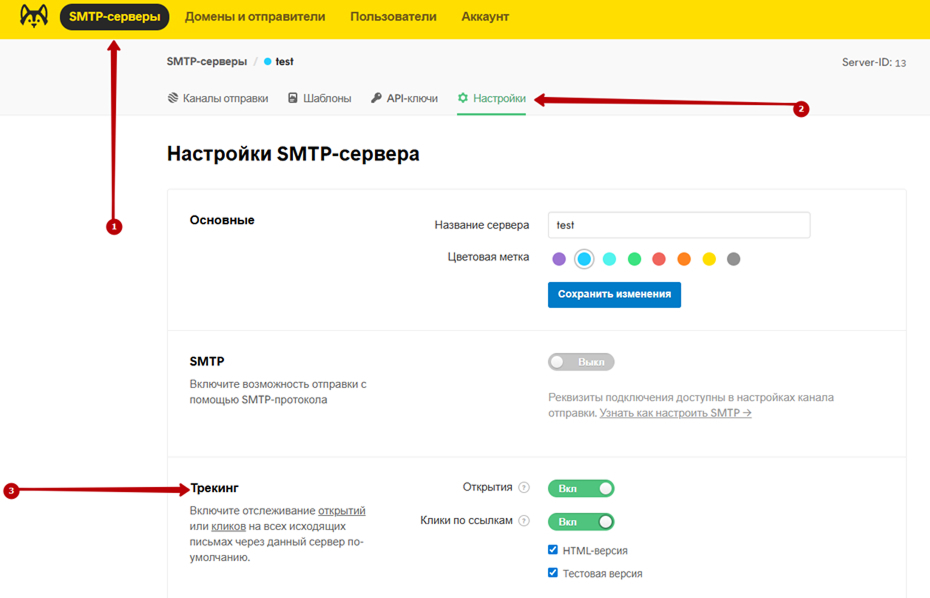
Task: Go to Аккаунт in top navigation
Action: [485, 17]
